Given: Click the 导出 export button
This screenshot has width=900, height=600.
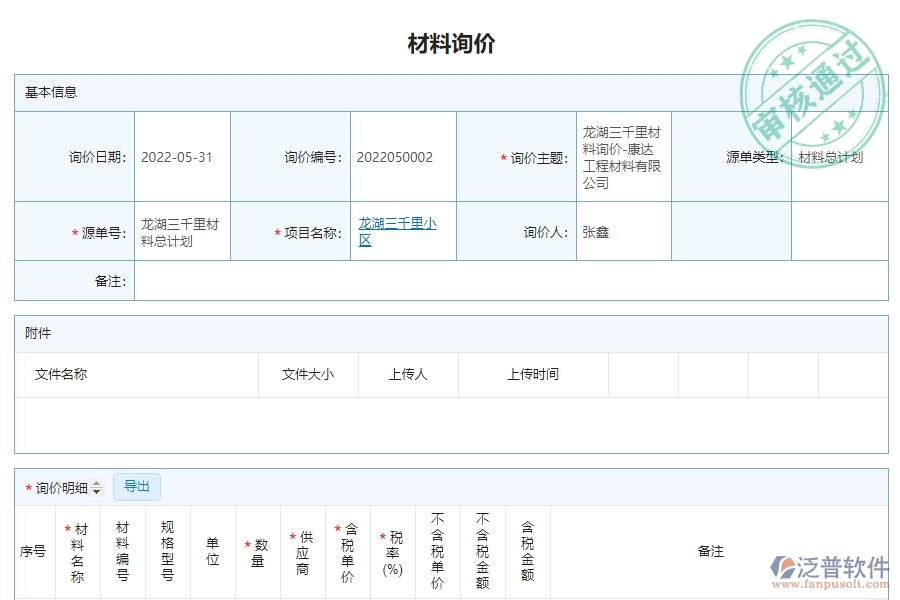Looking at the screenshot, I should point(137,487).
